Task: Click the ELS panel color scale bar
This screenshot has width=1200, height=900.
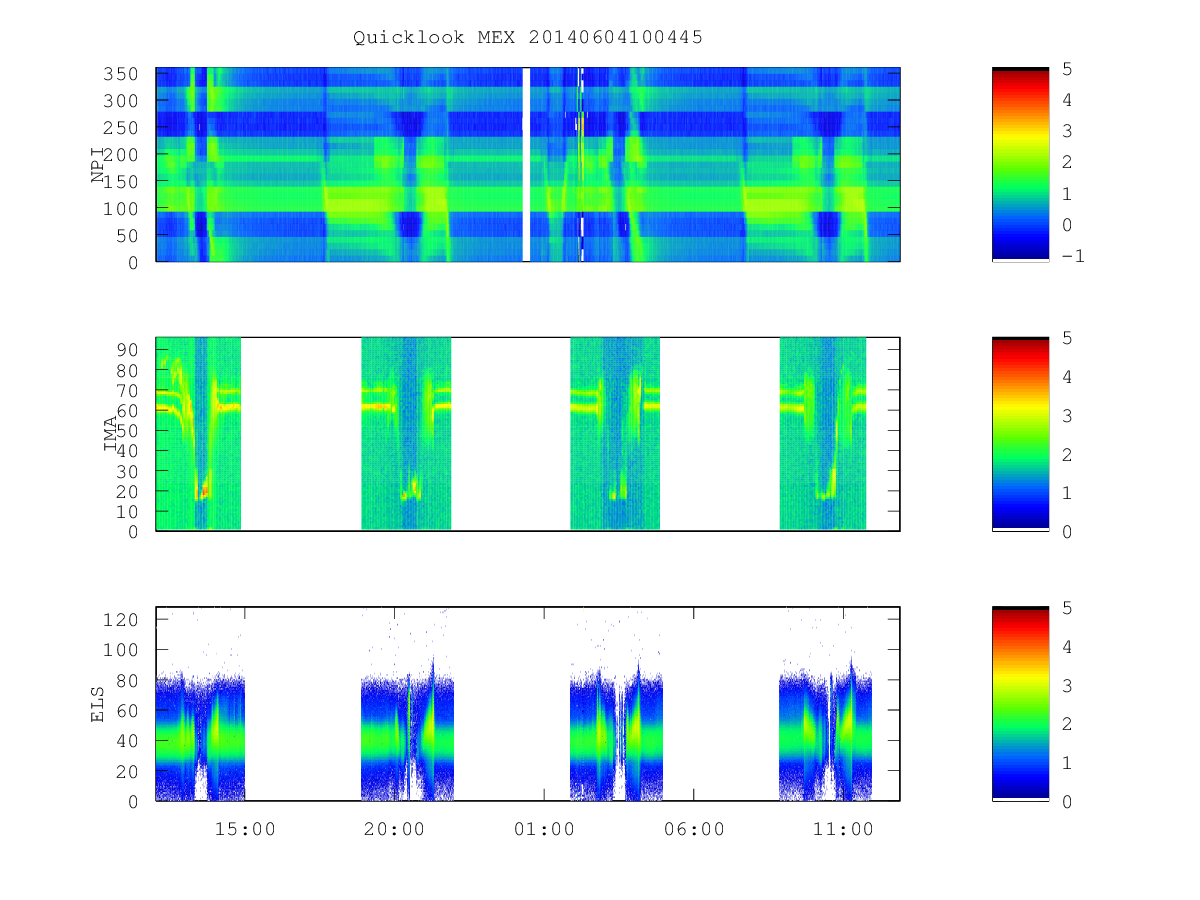Action: (1020, 704)
